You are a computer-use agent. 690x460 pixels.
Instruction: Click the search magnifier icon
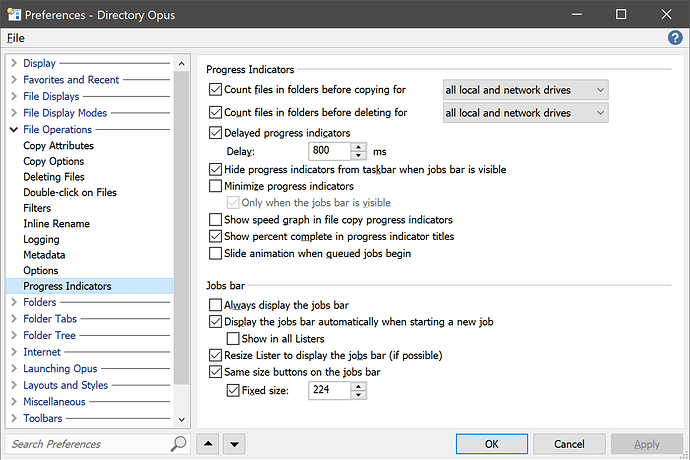click(x=178, y=444)
